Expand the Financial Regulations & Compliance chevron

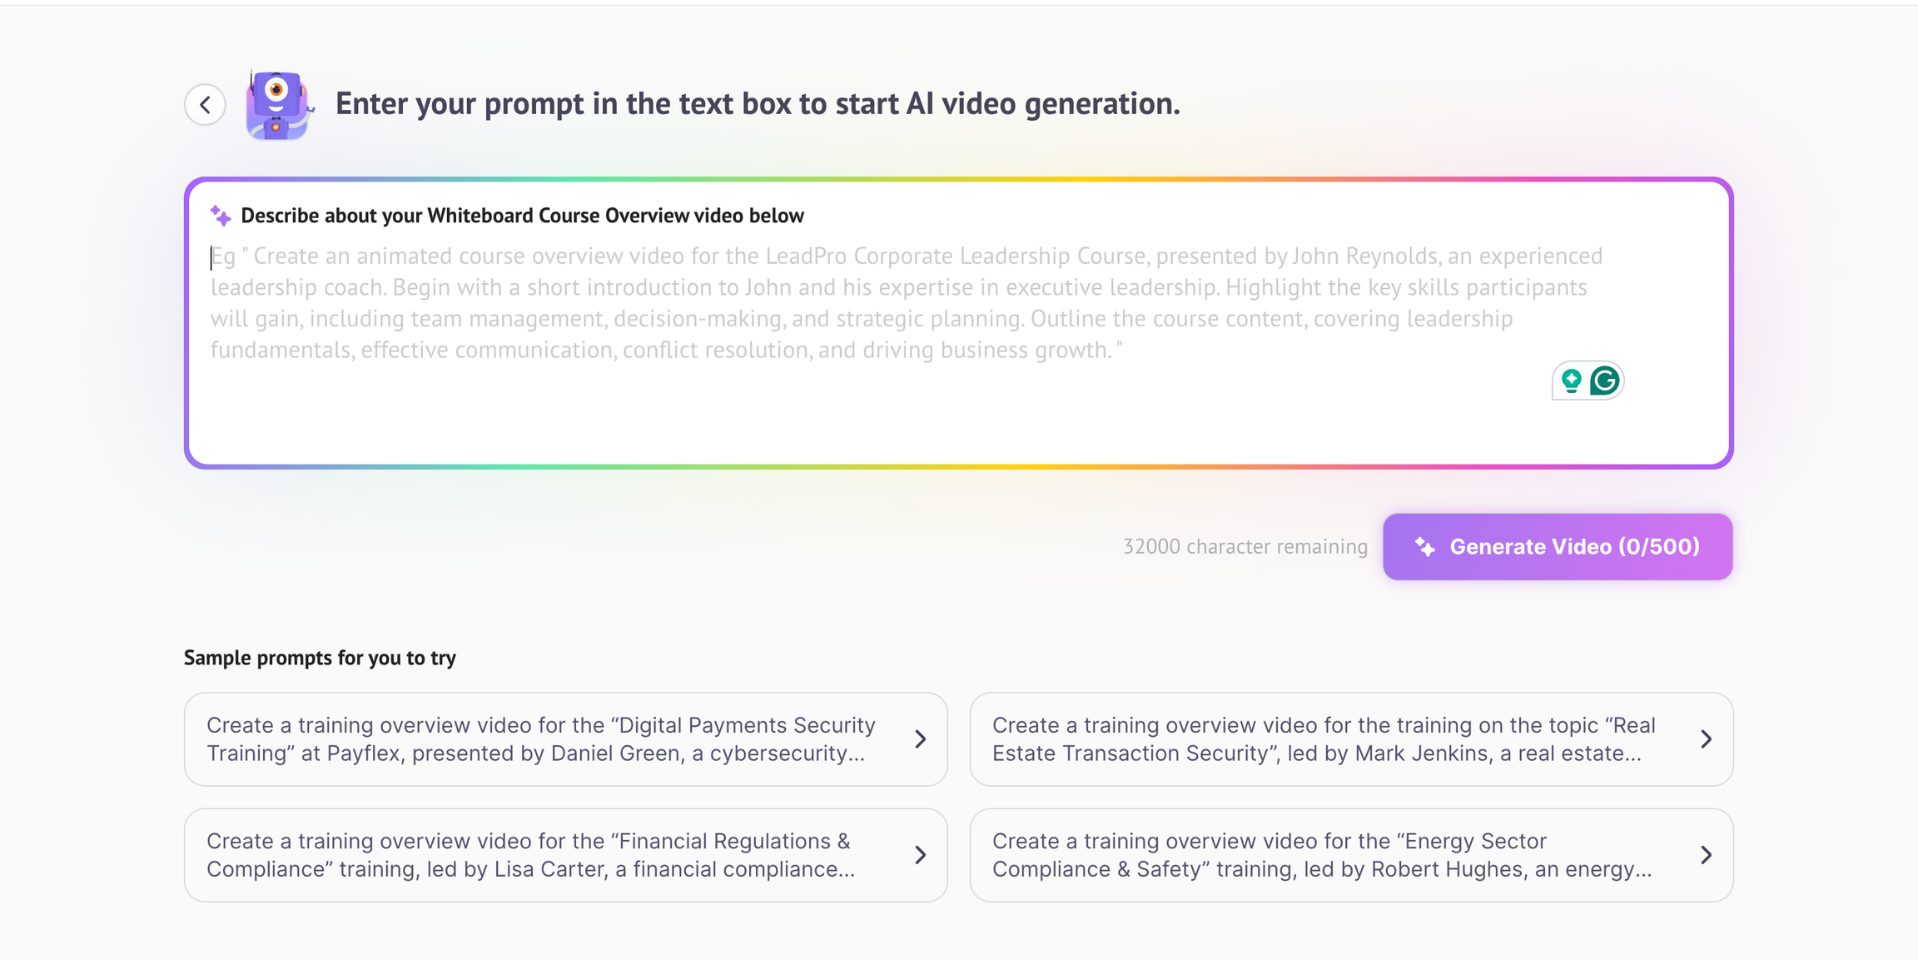[x=920, y=855]
